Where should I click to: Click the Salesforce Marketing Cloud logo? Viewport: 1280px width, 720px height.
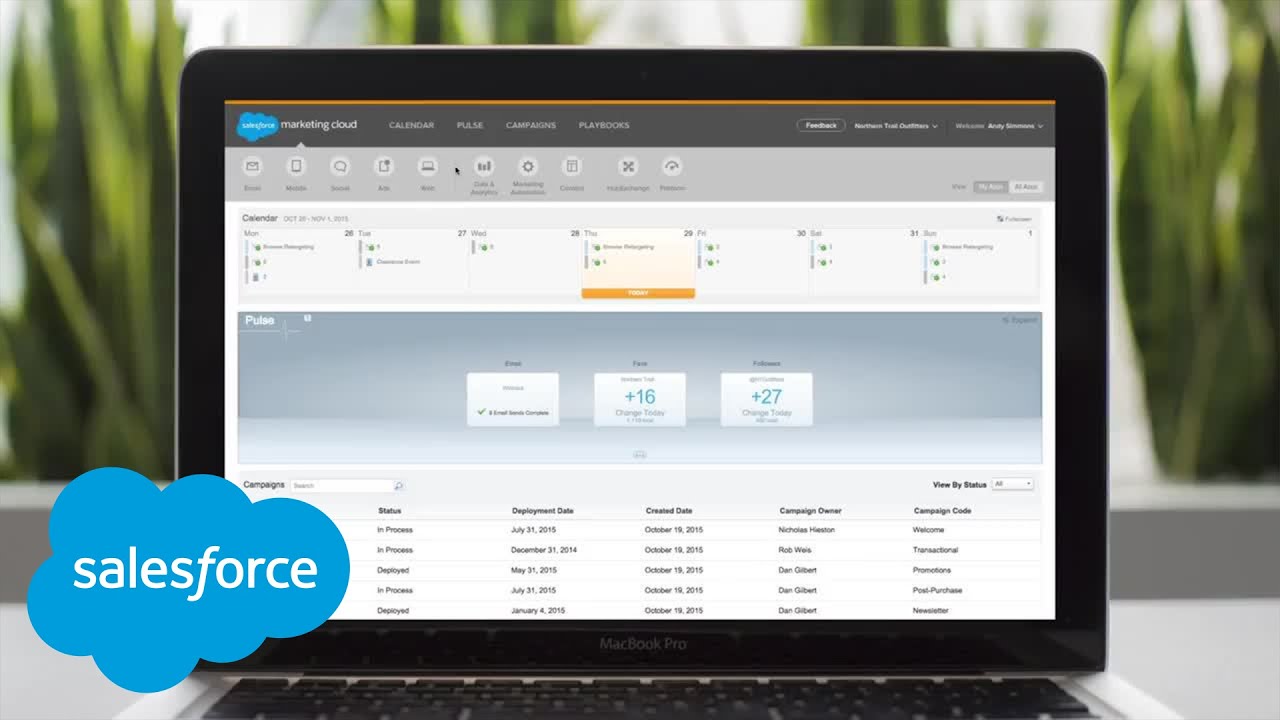pyautogui.click(x=297, y=125)
